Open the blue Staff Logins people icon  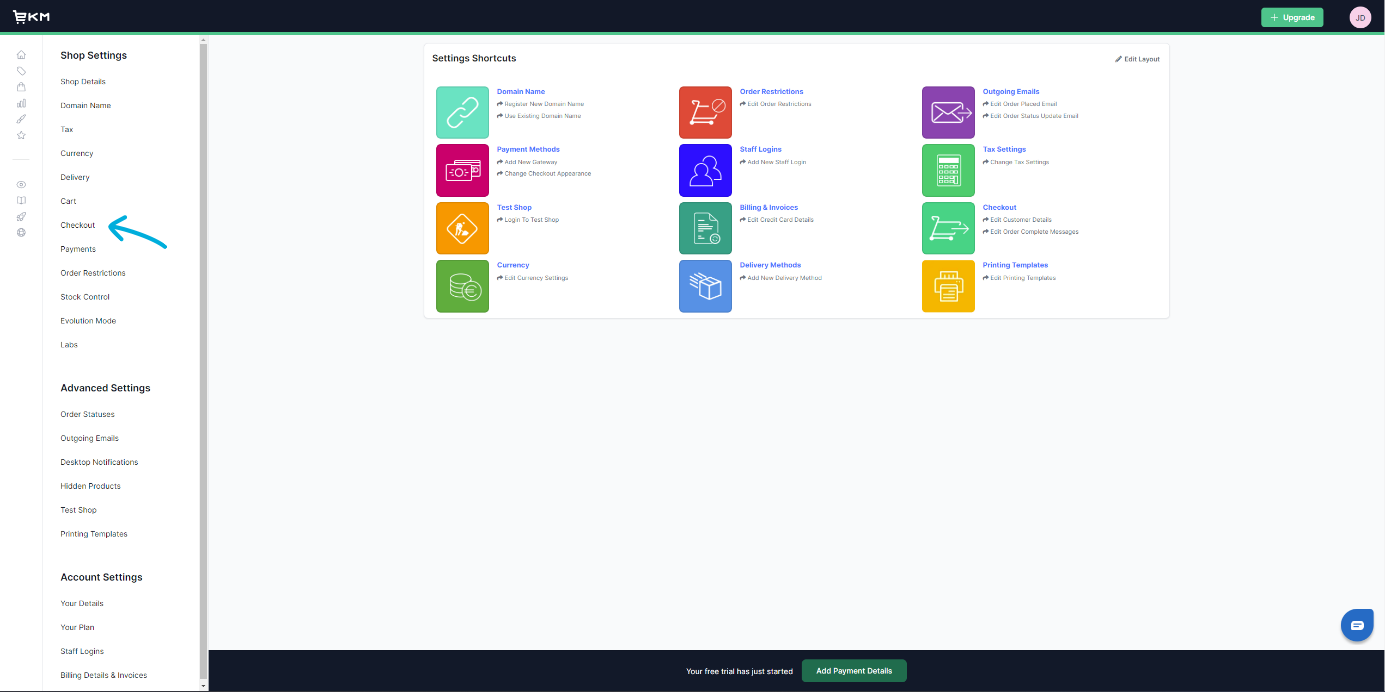[705, 170]
